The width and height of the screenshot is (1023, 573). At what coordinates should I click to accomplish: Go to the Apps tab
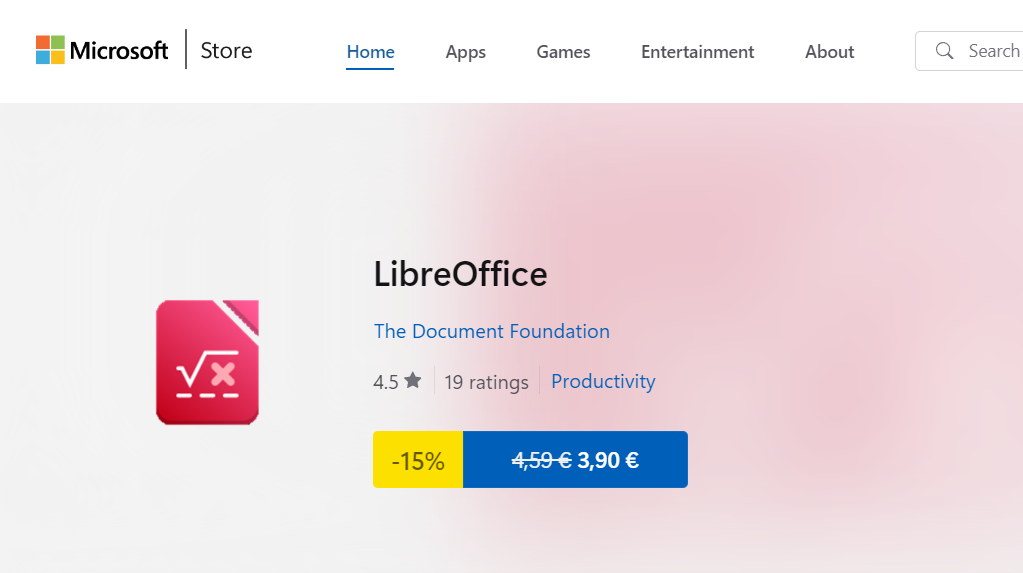tap(465, 52)
